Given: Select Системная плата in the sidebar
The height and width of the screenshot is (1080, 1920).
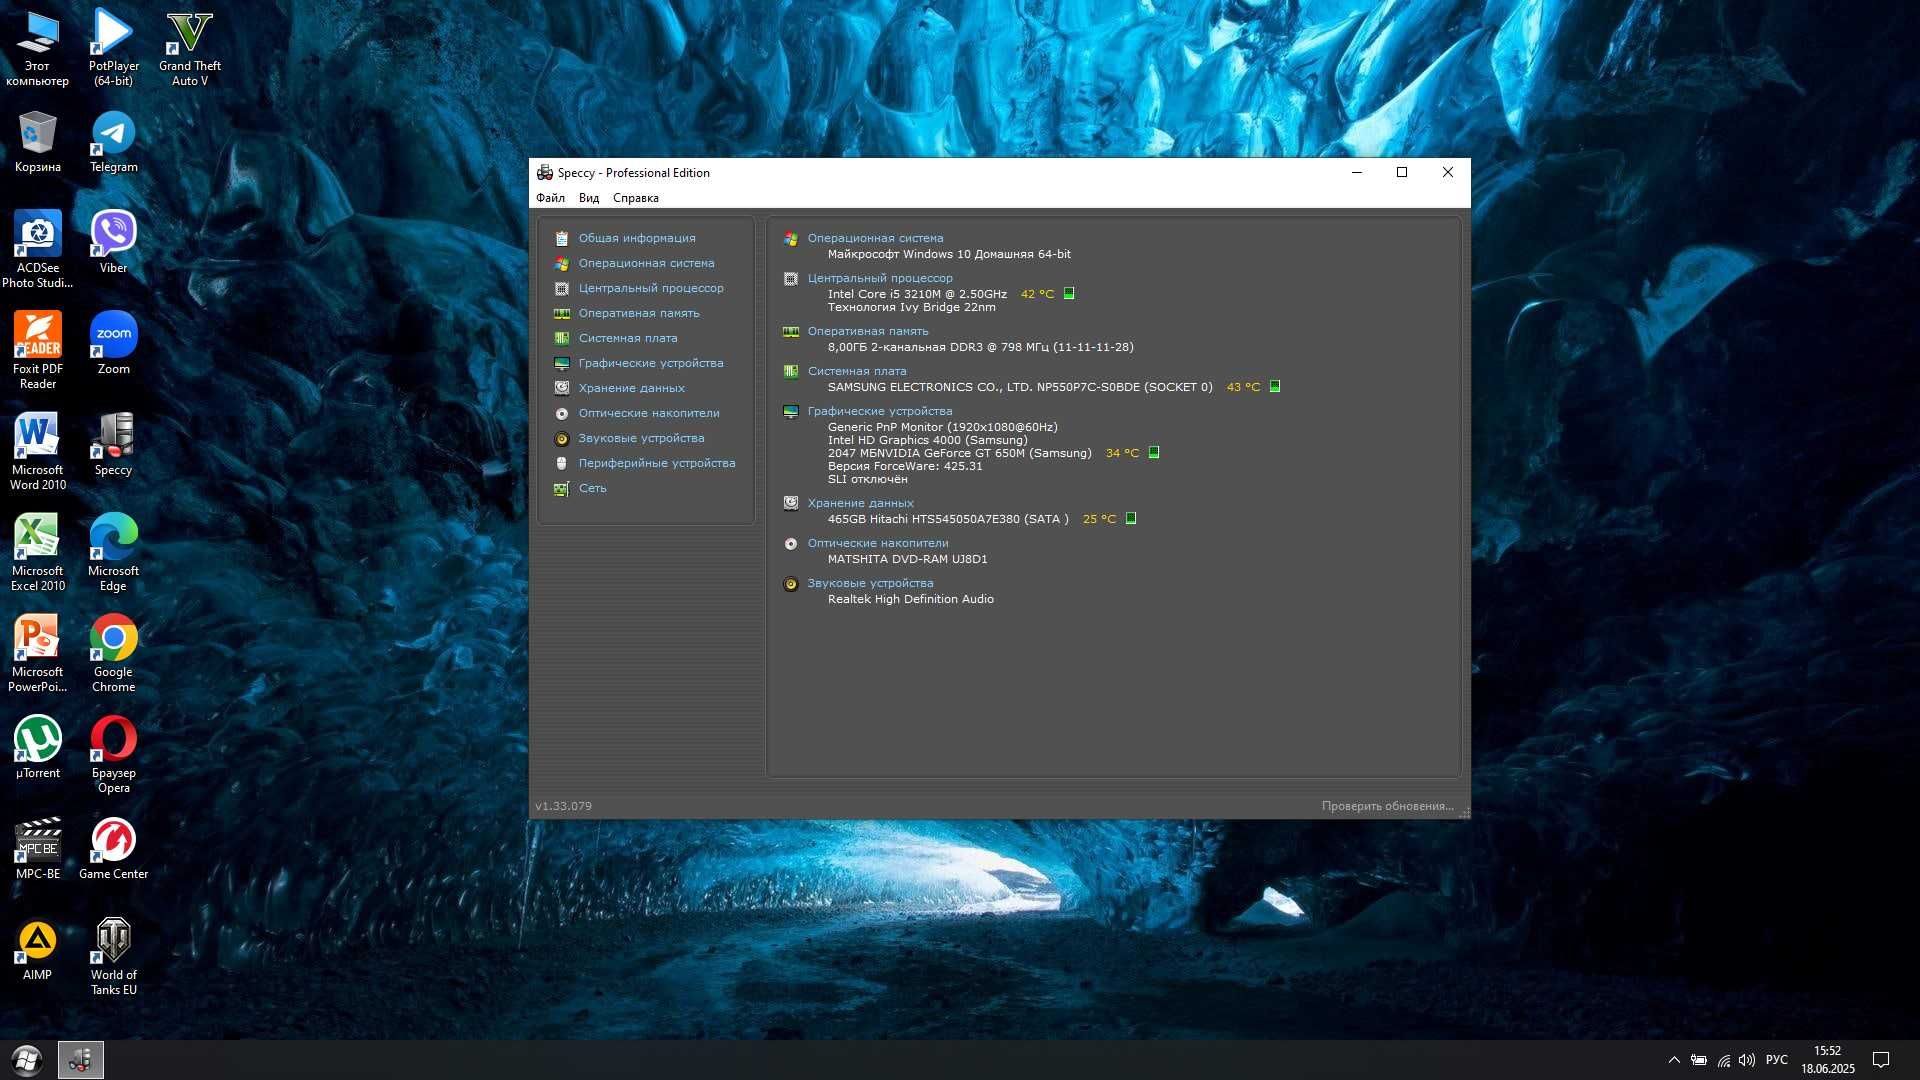Looking at the screenshot, I should 628,338.
